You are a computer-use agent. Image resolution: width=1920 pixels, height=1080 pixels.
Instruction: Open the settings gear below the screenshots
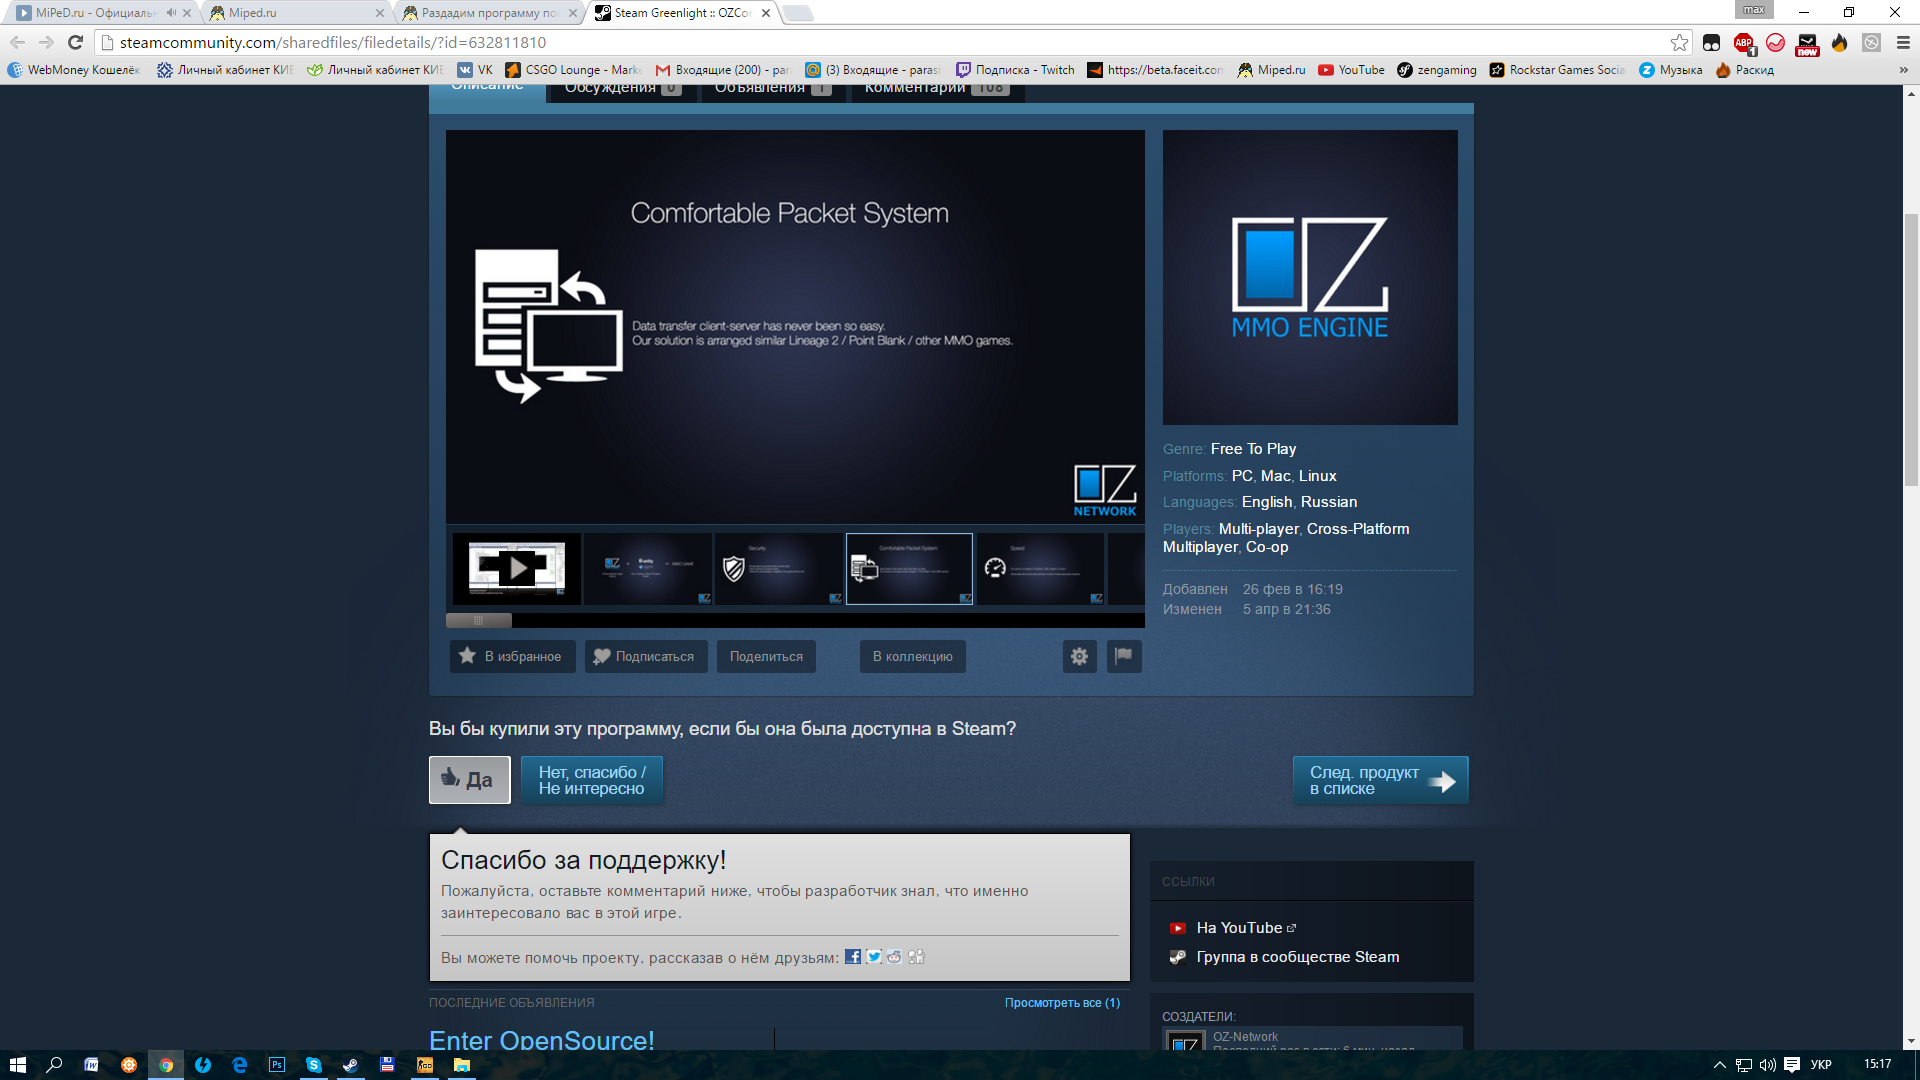(x=1079, y=657)
